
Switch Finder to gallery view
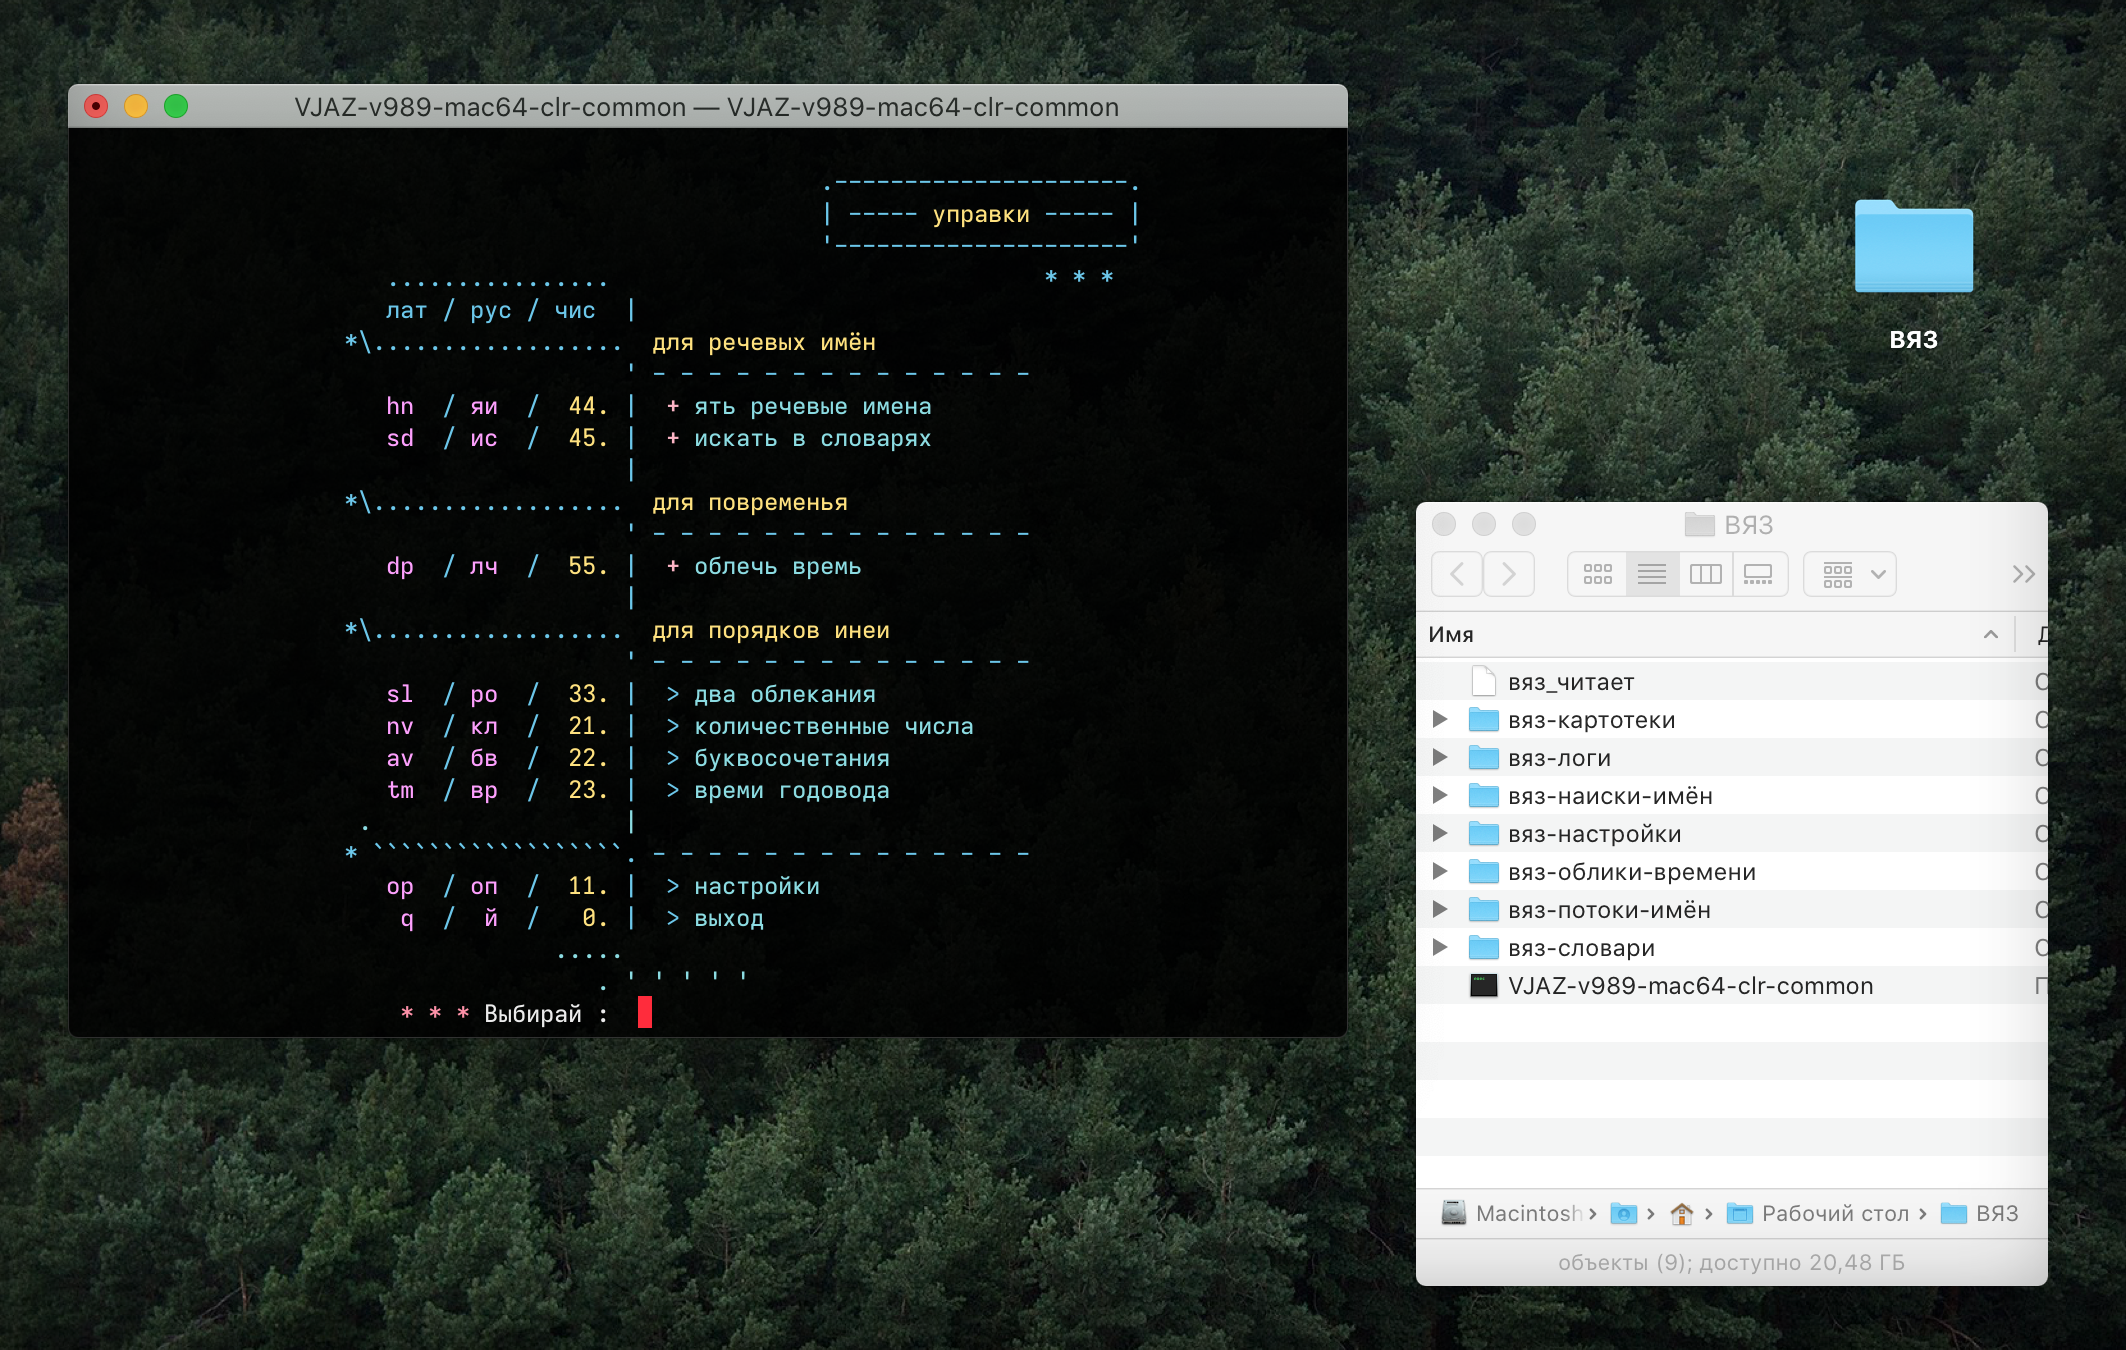(x=1758, y=574)
